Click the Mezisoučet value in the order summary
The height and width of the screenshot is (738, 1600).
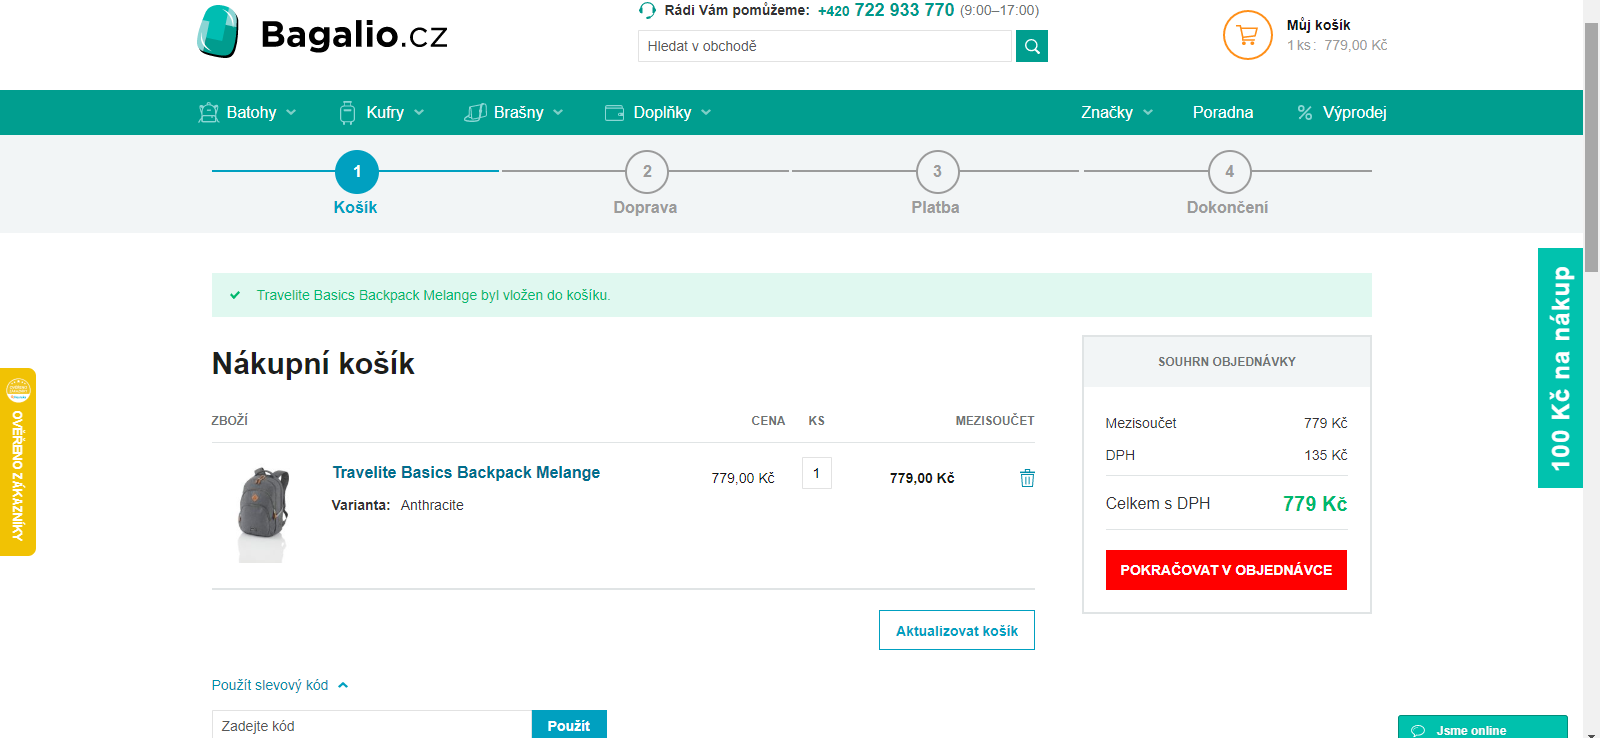(x=1326, y=423)
